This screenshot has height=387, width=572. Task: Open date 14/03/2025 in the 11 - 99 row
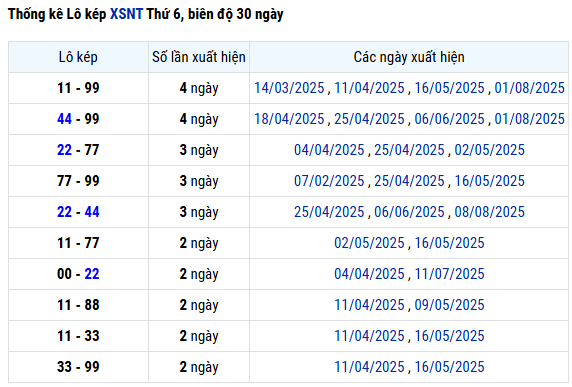pyautogui.click(x=289, y=88)
